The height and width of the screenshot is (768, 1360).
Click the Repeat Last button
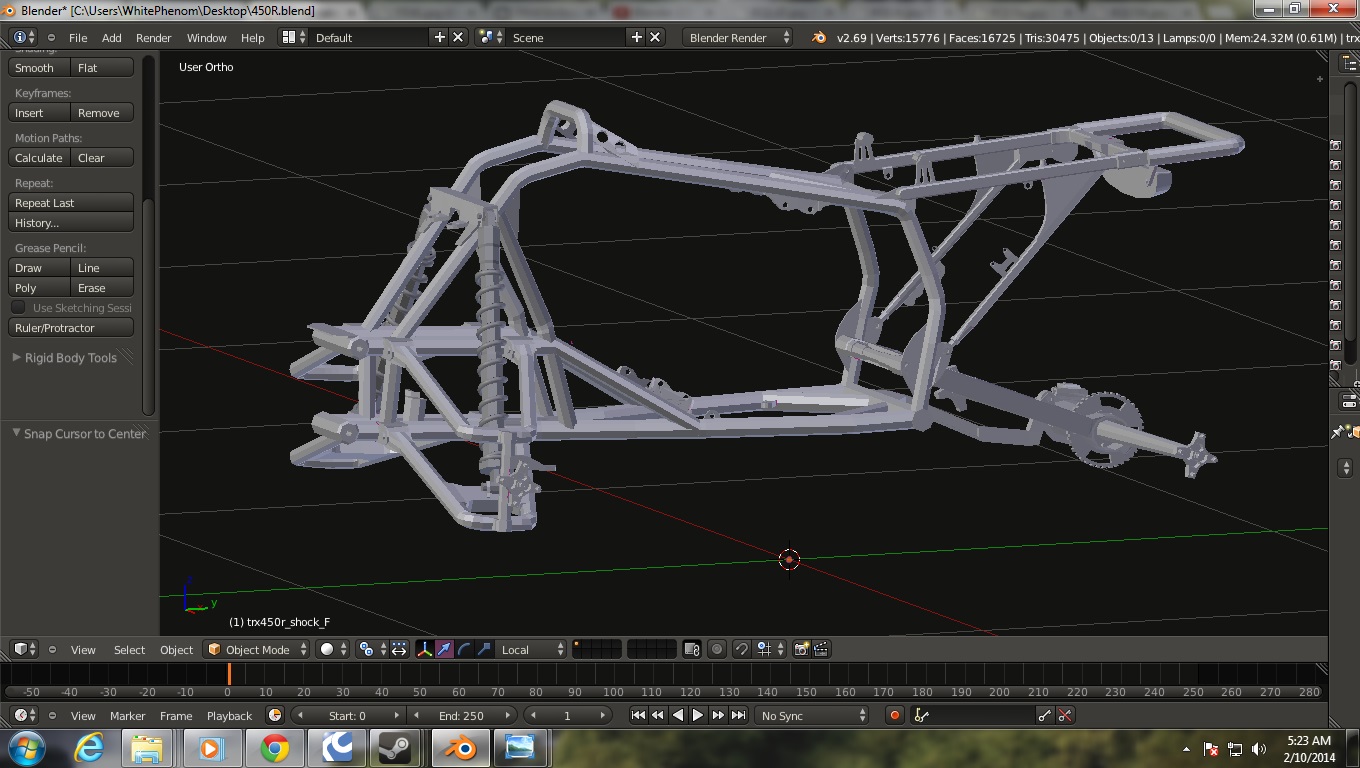pyautogui.click(x=71, y=203)
